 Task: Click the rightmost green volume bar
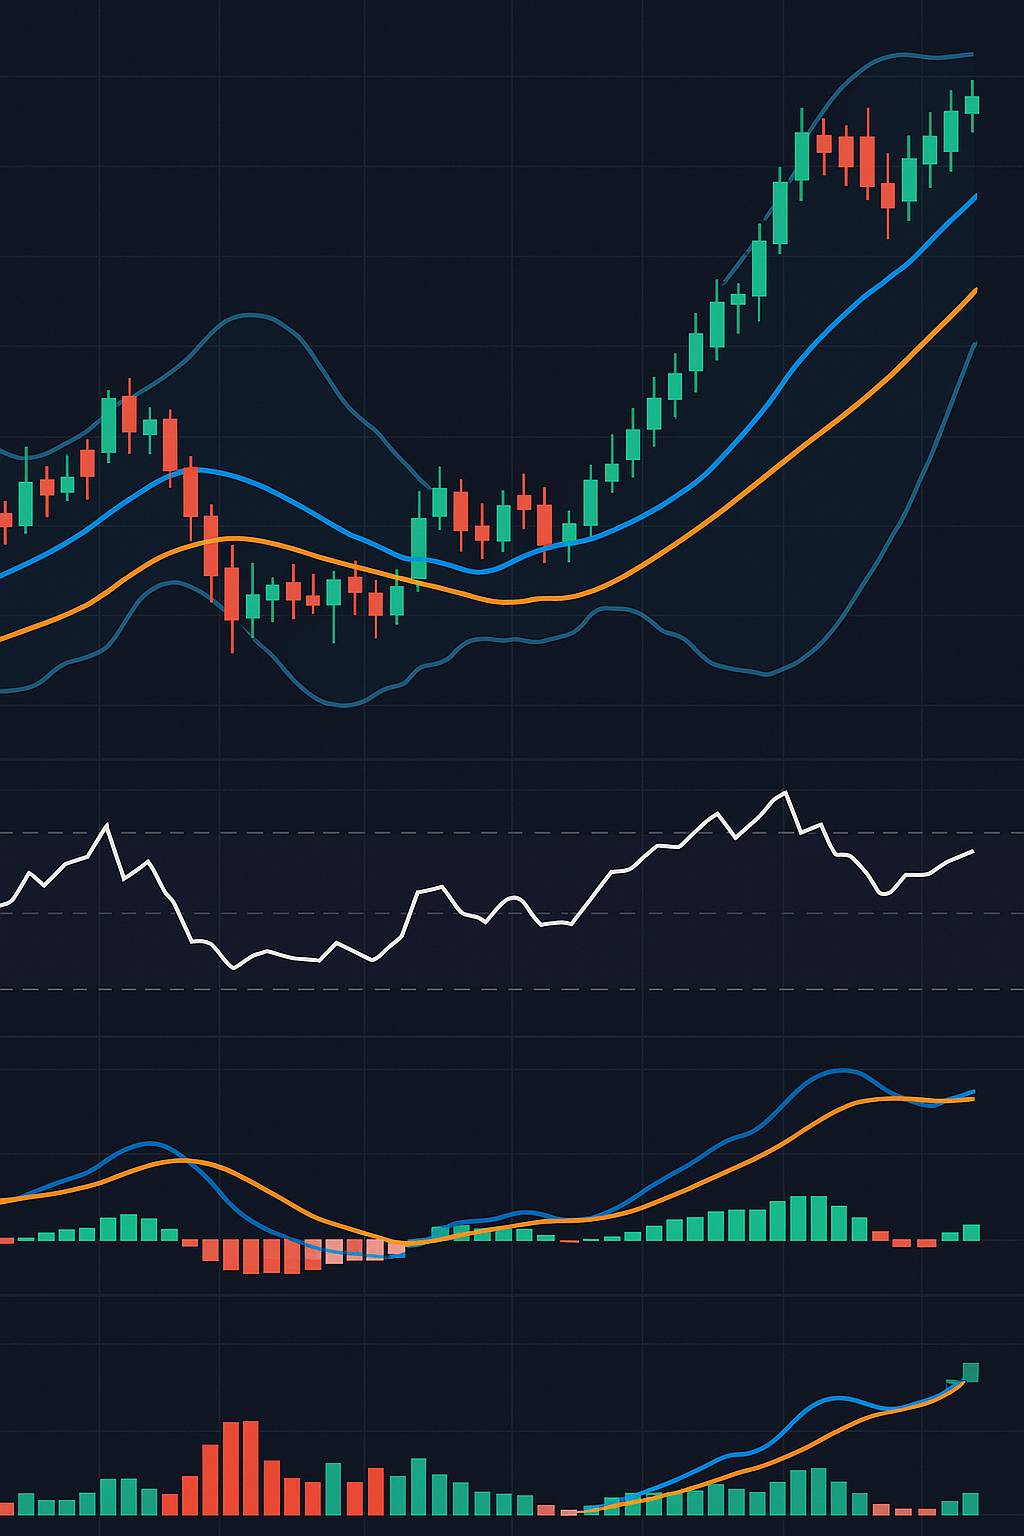click(x=971, y=1504)
